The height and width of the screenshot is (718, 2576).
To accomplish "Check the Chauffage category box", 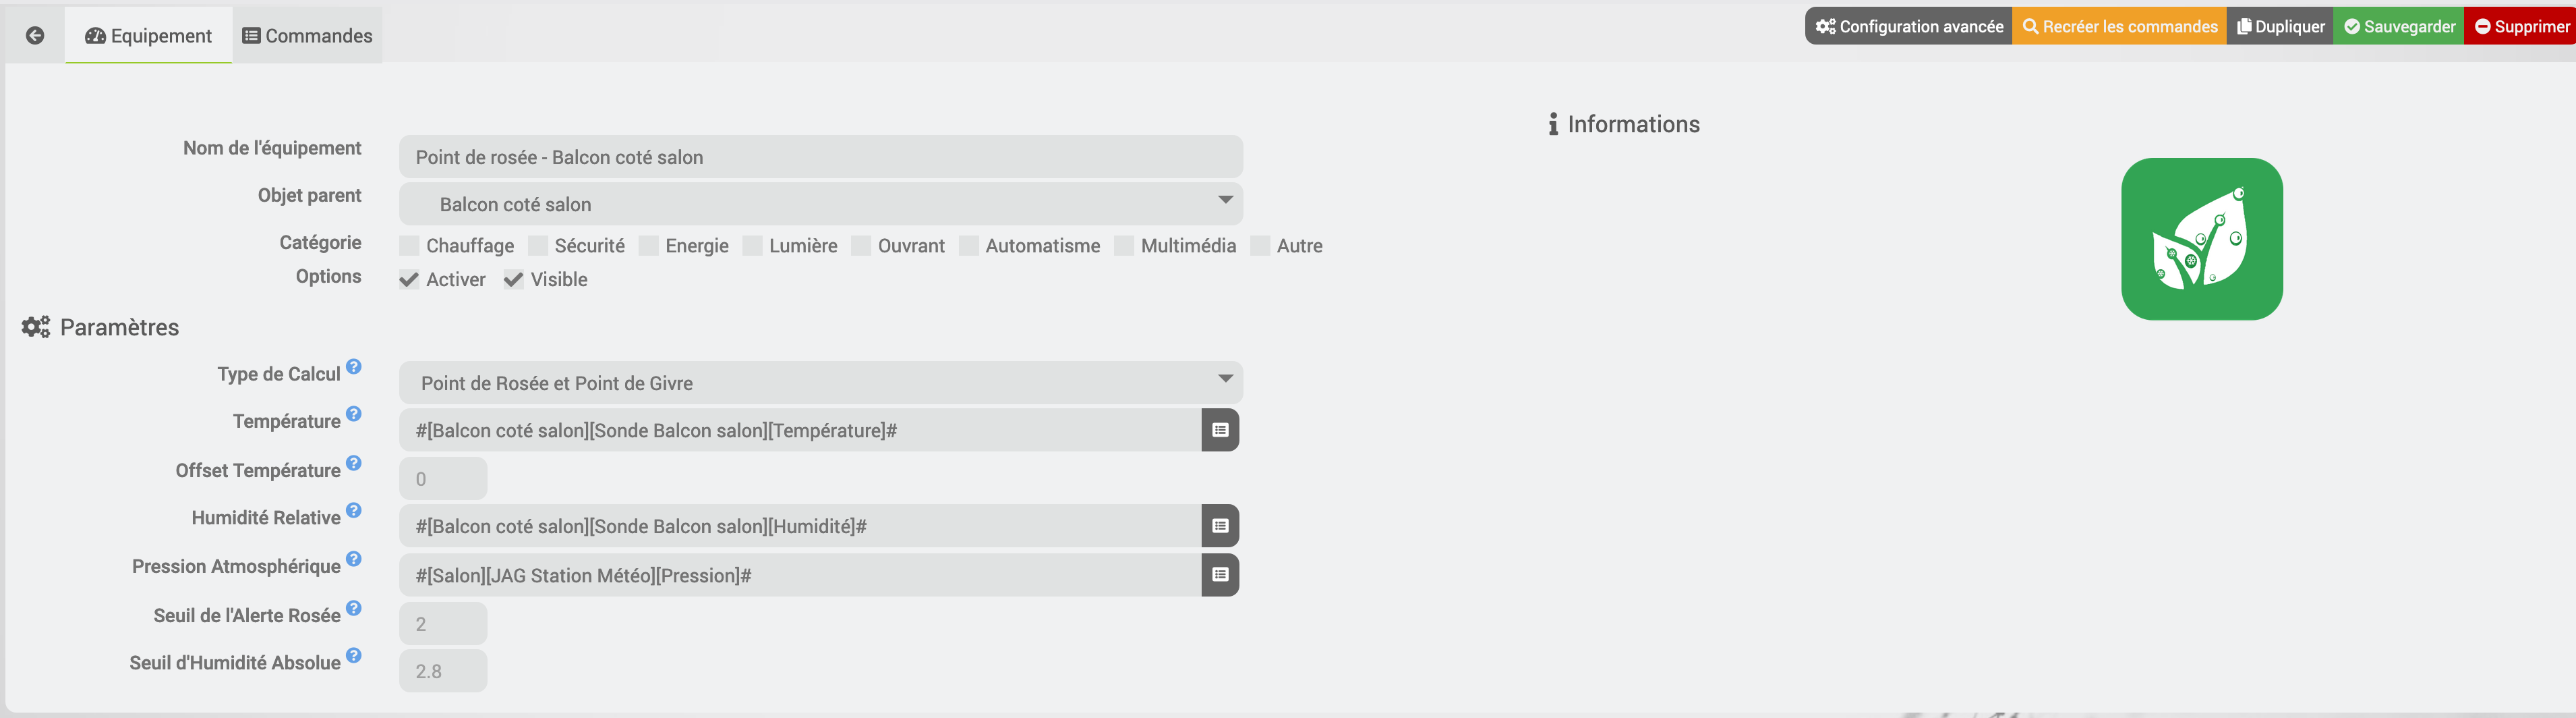I will [x=409, y=246].
